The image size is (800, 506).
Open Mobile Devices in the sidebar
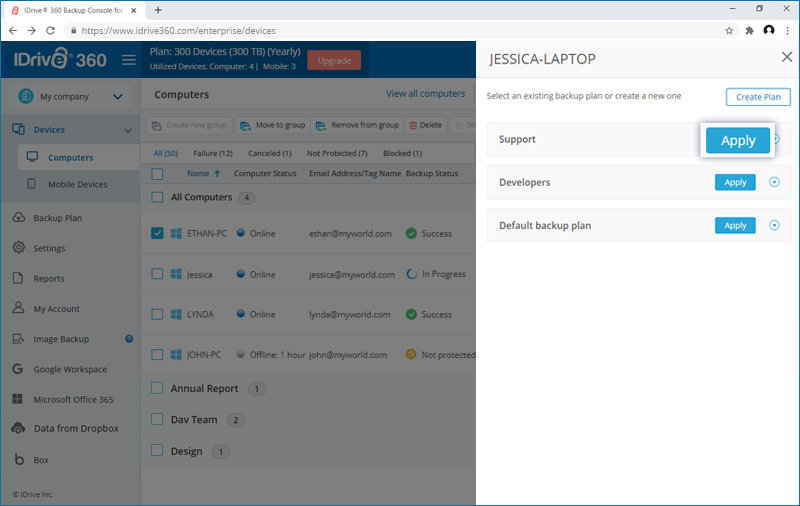coord(78,184)
